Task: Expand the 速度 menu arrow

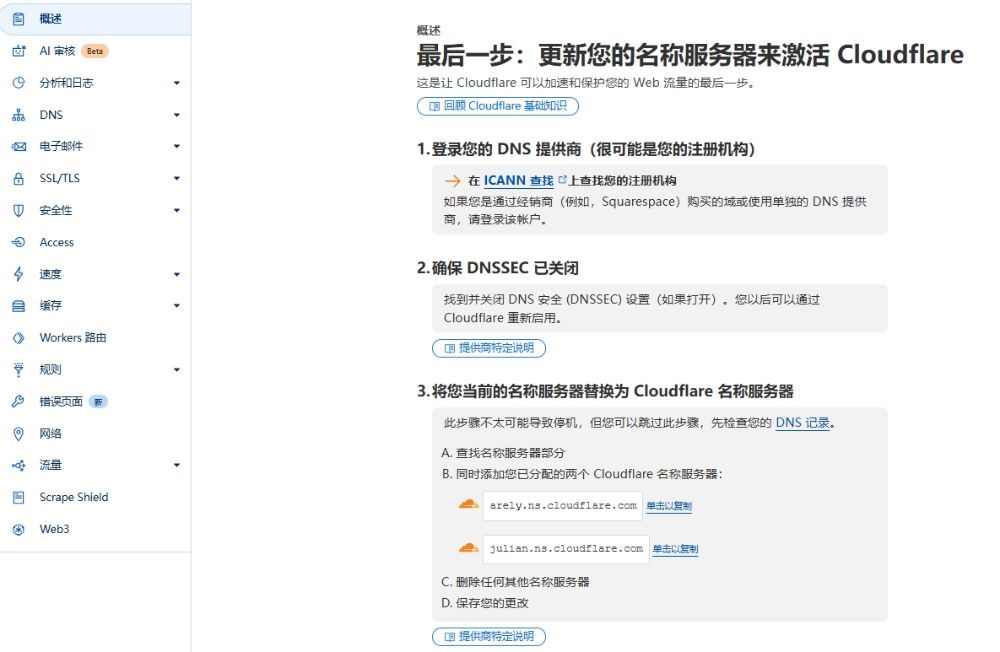Action: coord(177,274)
